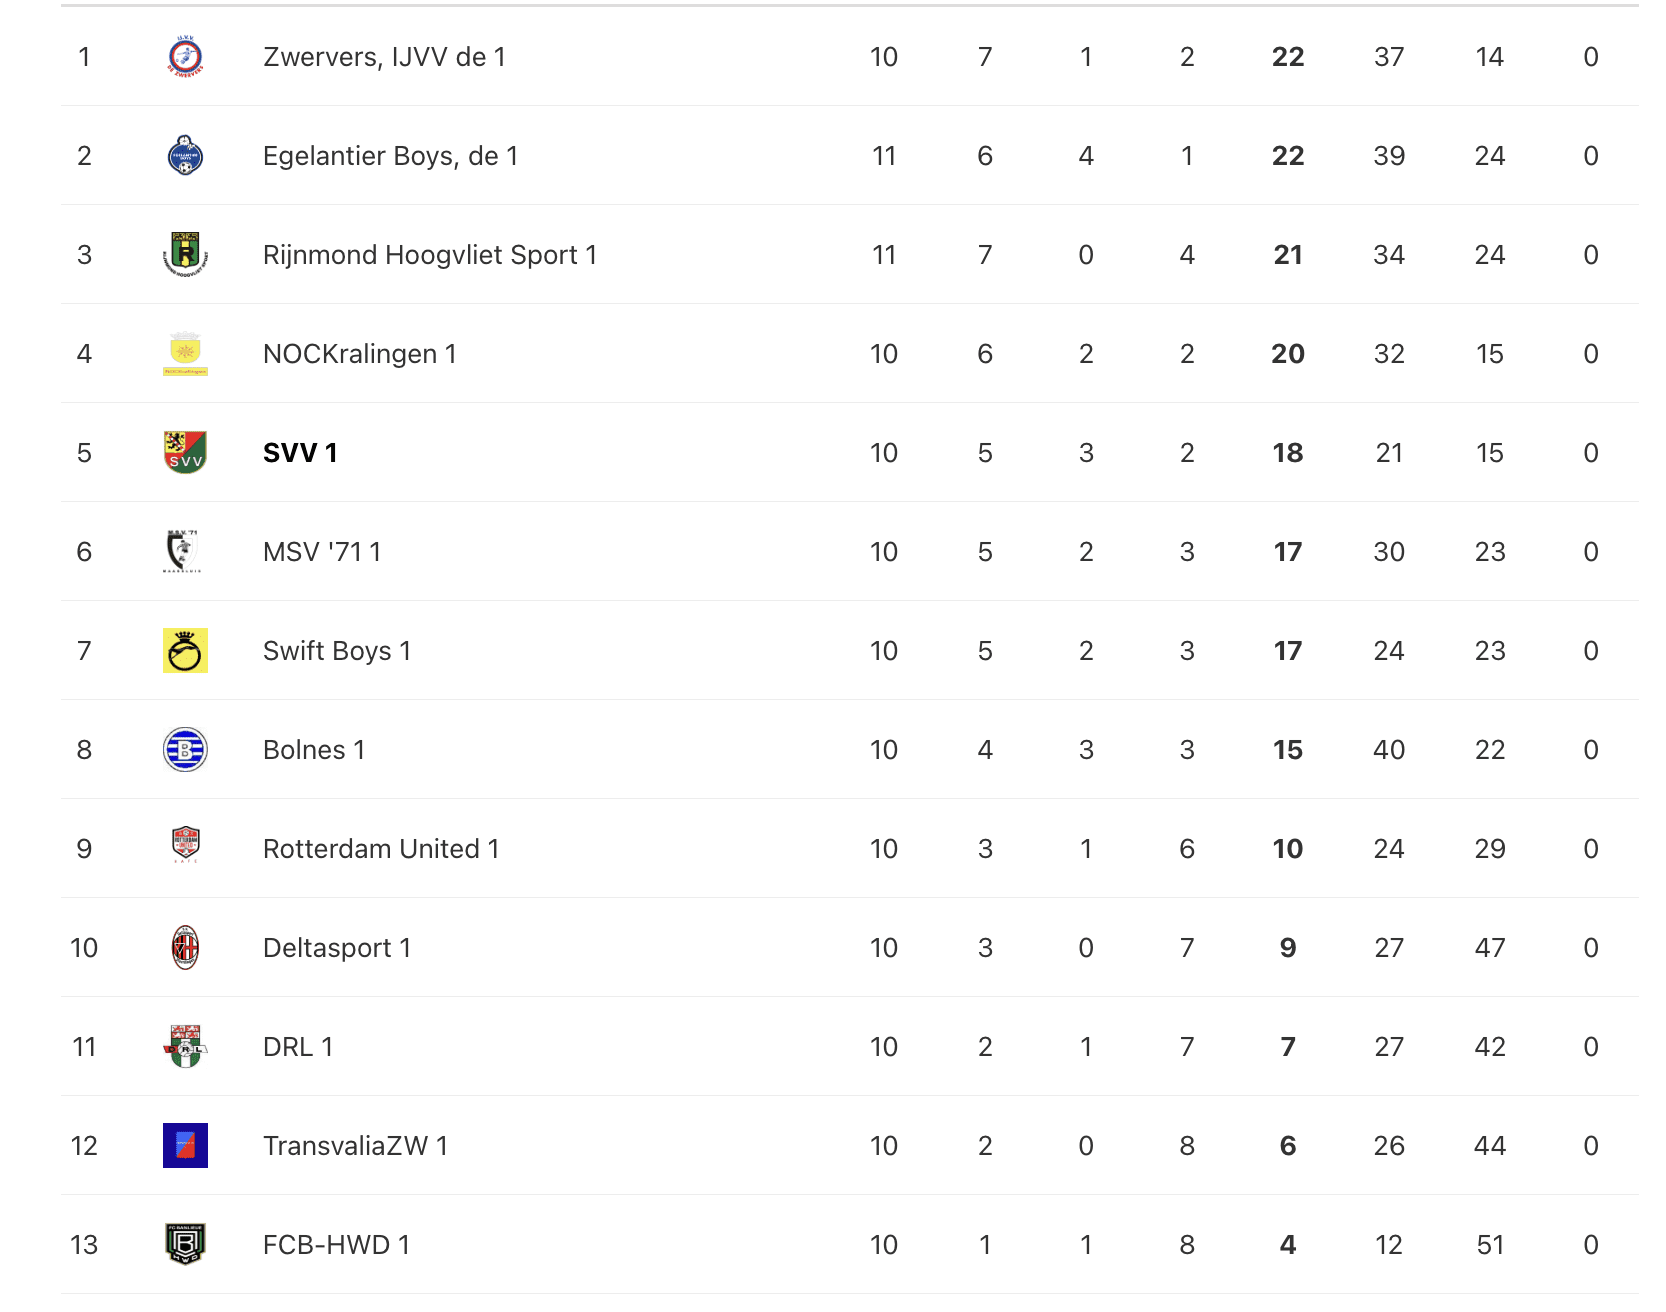Click the TransvaliaZW blue square logo
The height and width of the screenshot is (1312, 1666).
pyautogui.click(x=185, y=1146)
